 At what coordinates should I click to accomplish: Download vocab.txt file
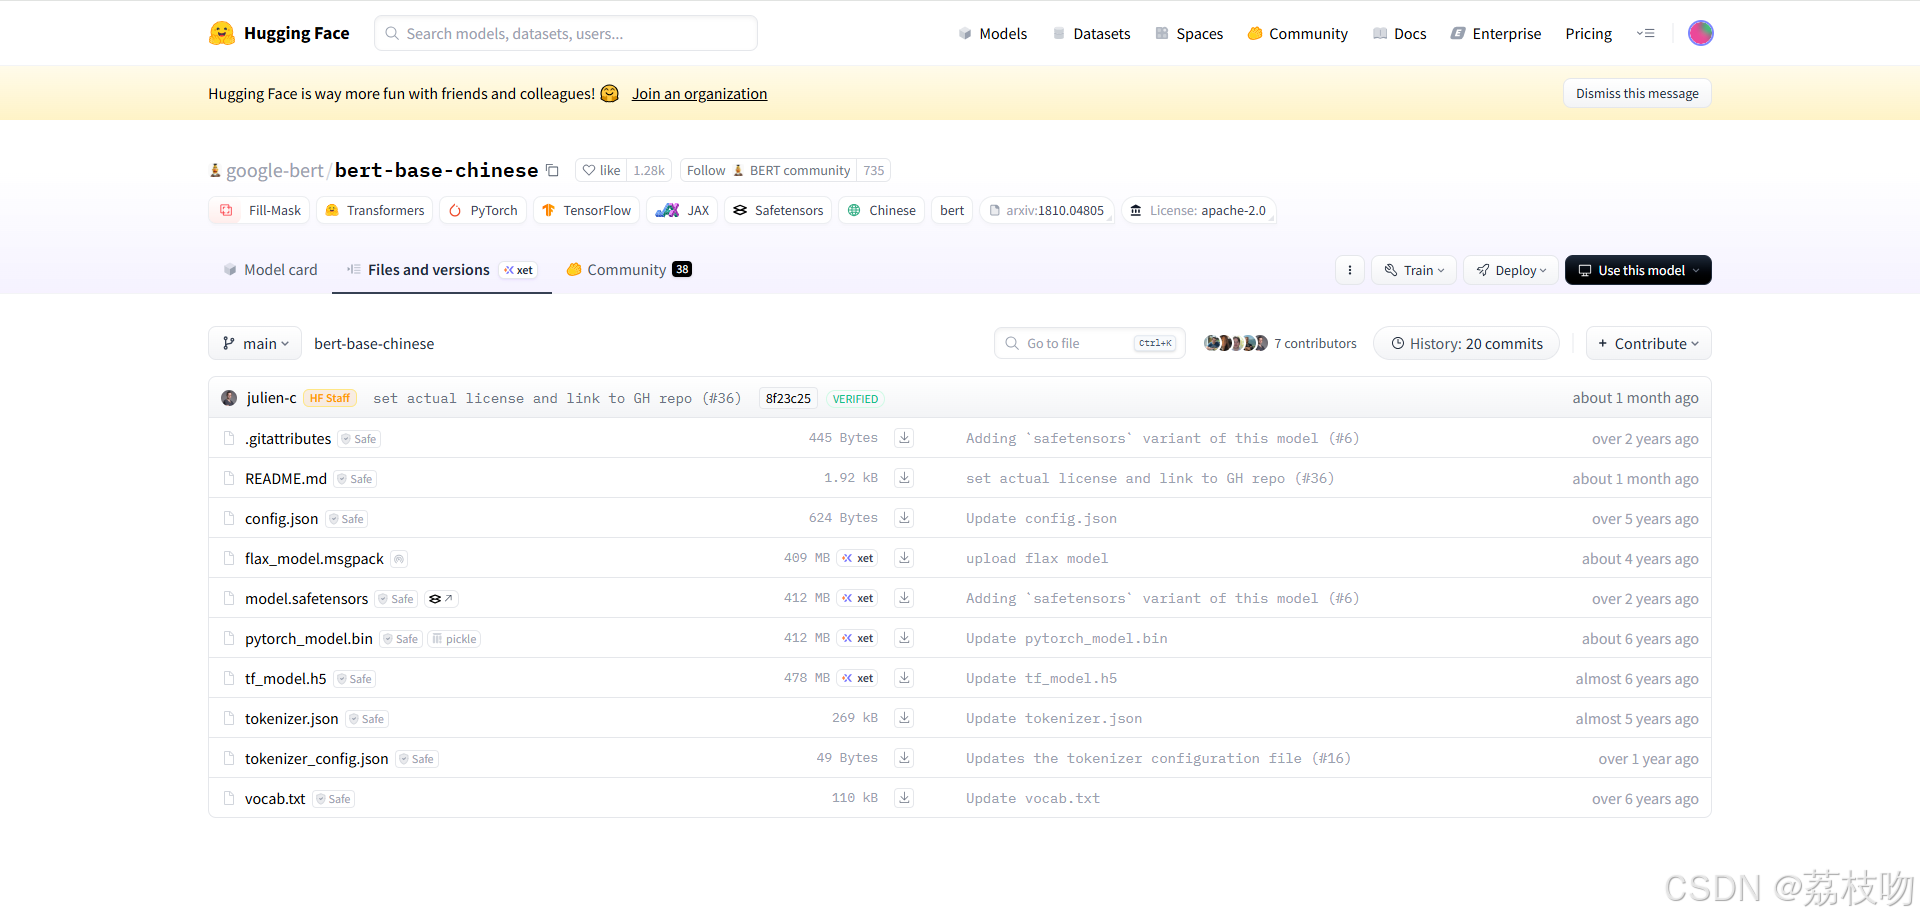tap(904, 798)
